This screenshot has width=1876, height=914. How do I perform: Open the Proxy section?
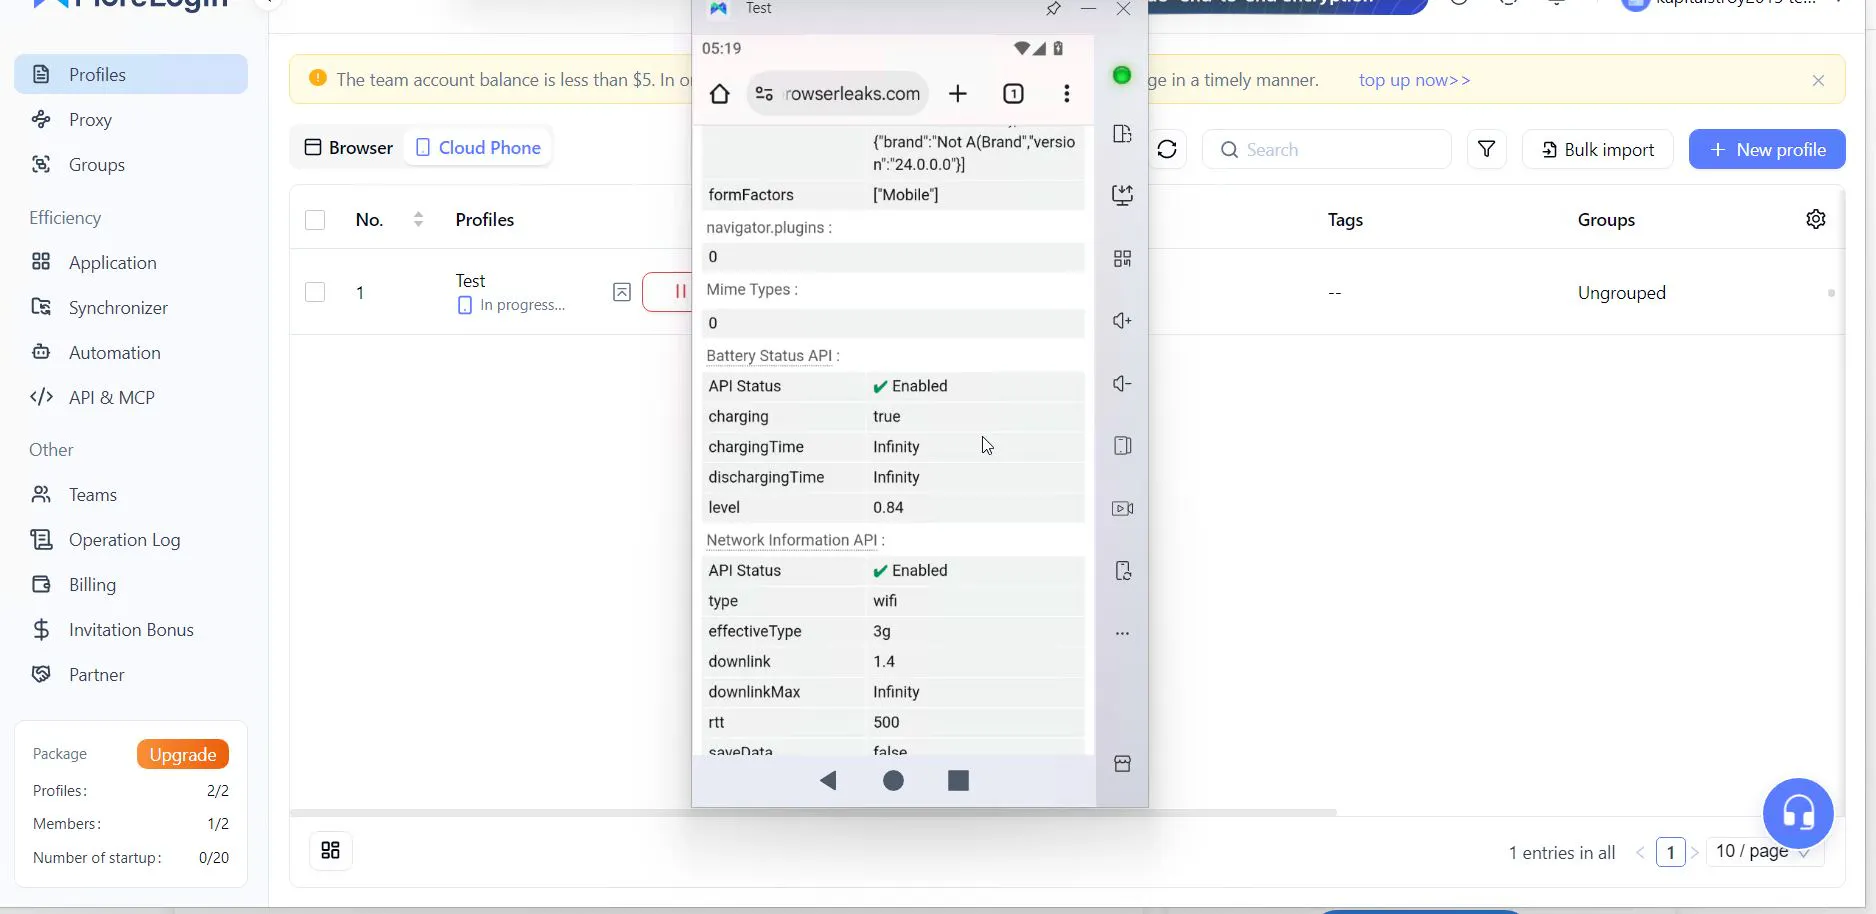pos(131,119)
